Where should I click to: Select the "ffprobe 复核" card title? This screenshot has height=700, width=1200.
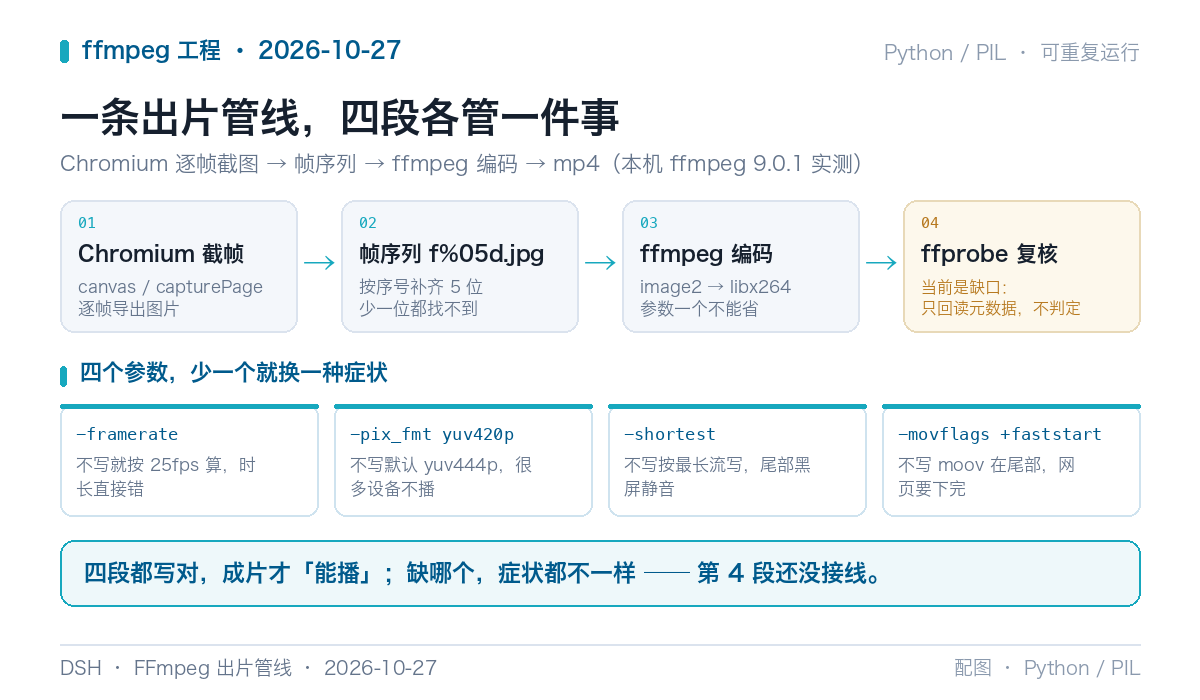pos(989,254)
